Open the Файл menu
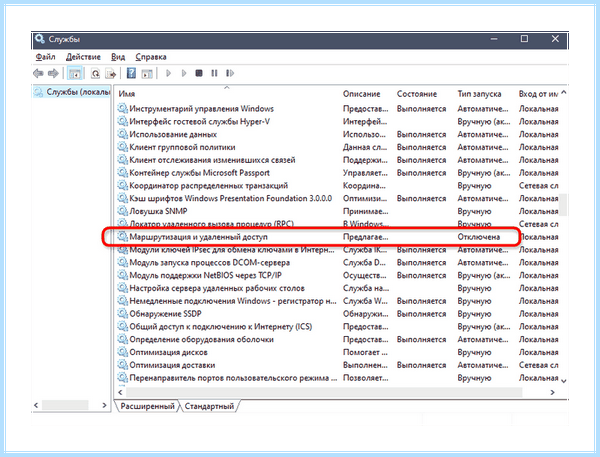The height and width of the screenshot is (457, 600). [x=45, y=57]
